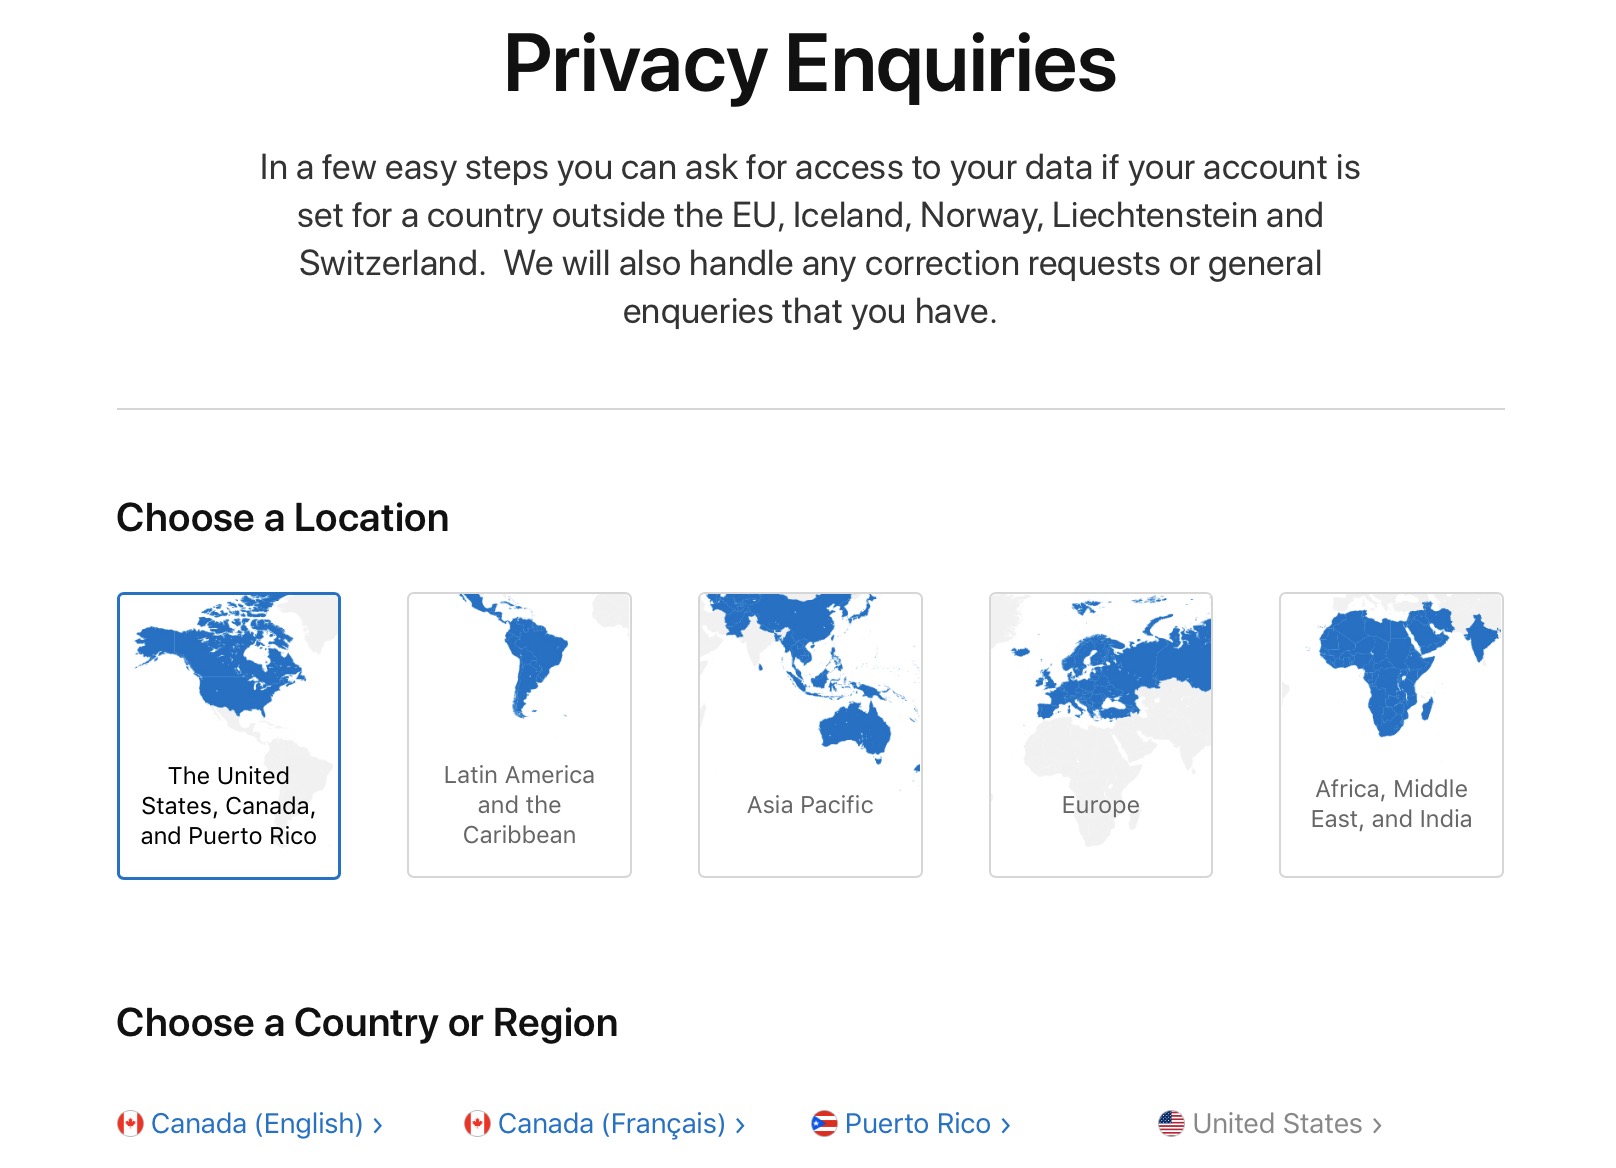Image resolution: width=1616 pixels, height=1168 pixels.
Task: Choose the Asia Pacific location label
Action: pyautogui.click(x=810, y=805)
